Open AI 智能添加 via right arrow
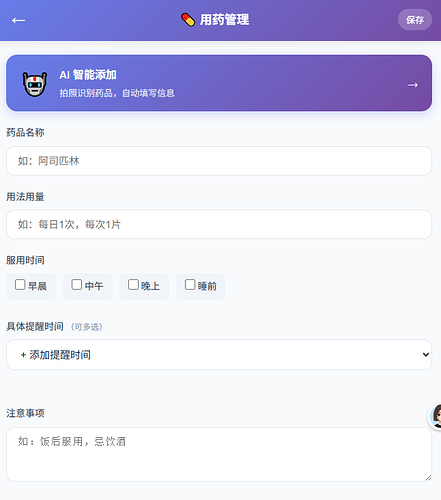441x500 pixels. click(x=413, y=85)
